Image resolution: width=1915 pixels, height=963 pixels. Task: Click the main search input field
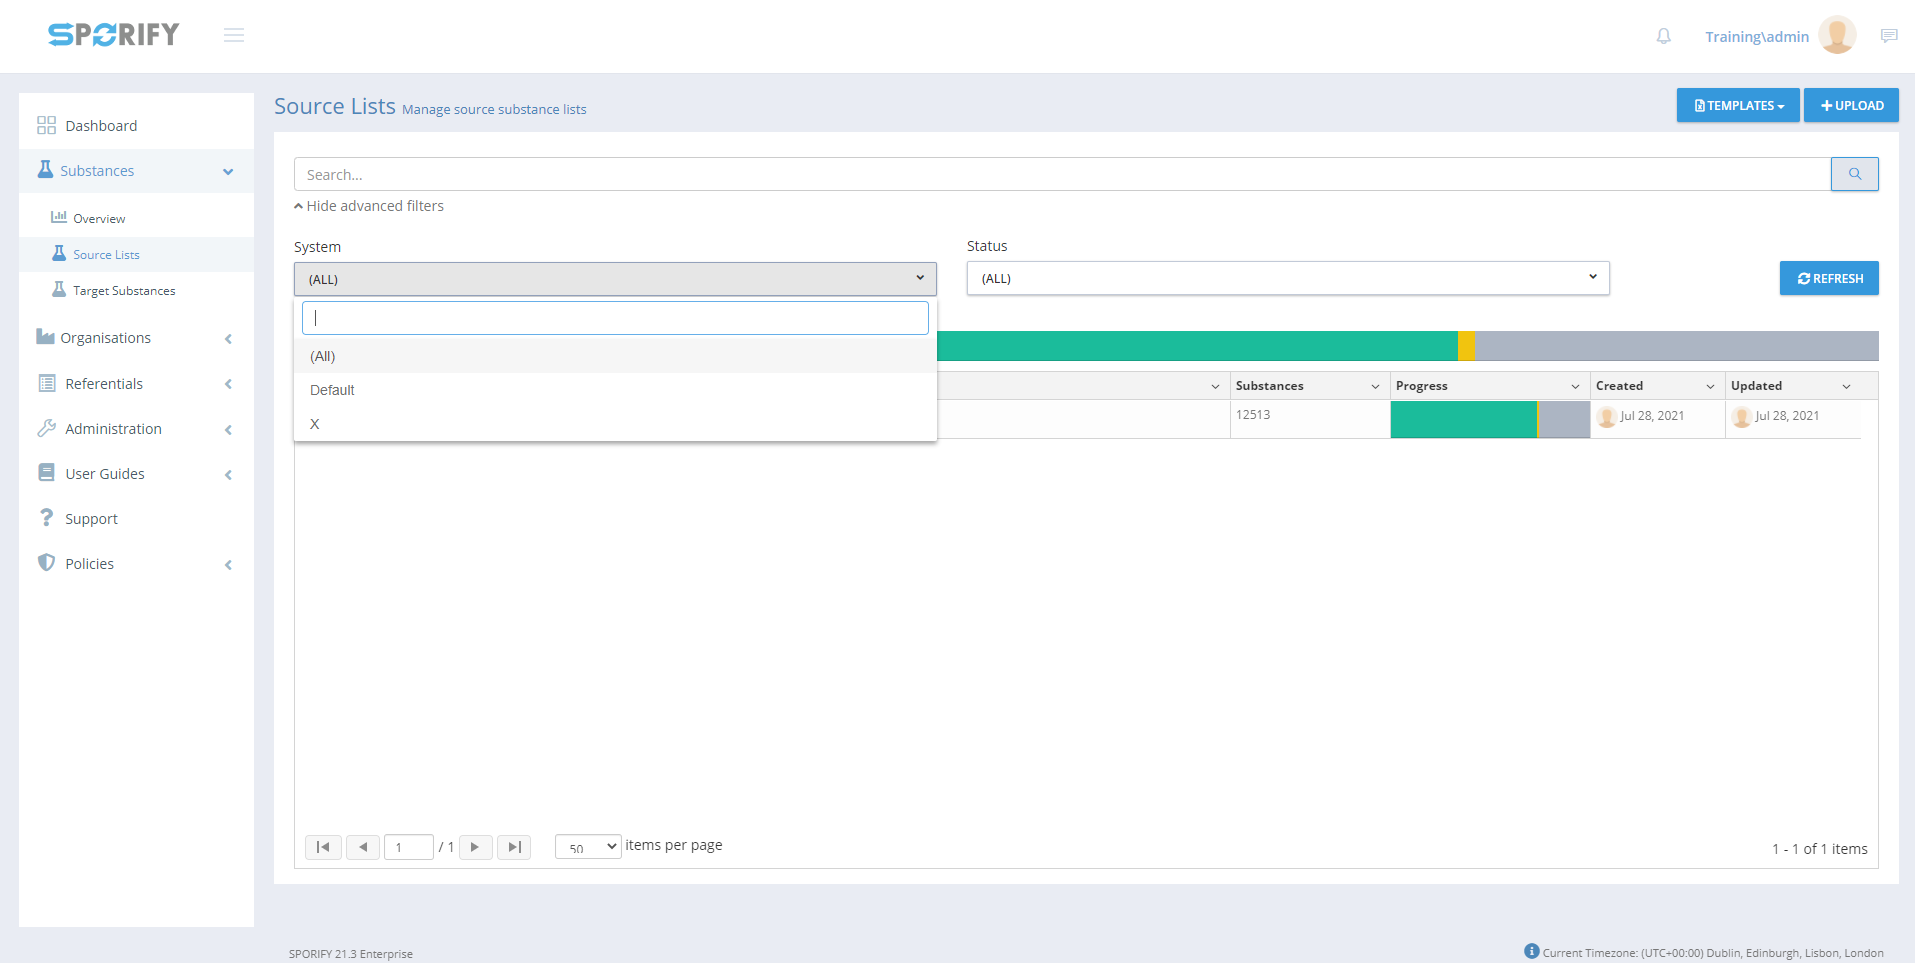pos(1061,174)
